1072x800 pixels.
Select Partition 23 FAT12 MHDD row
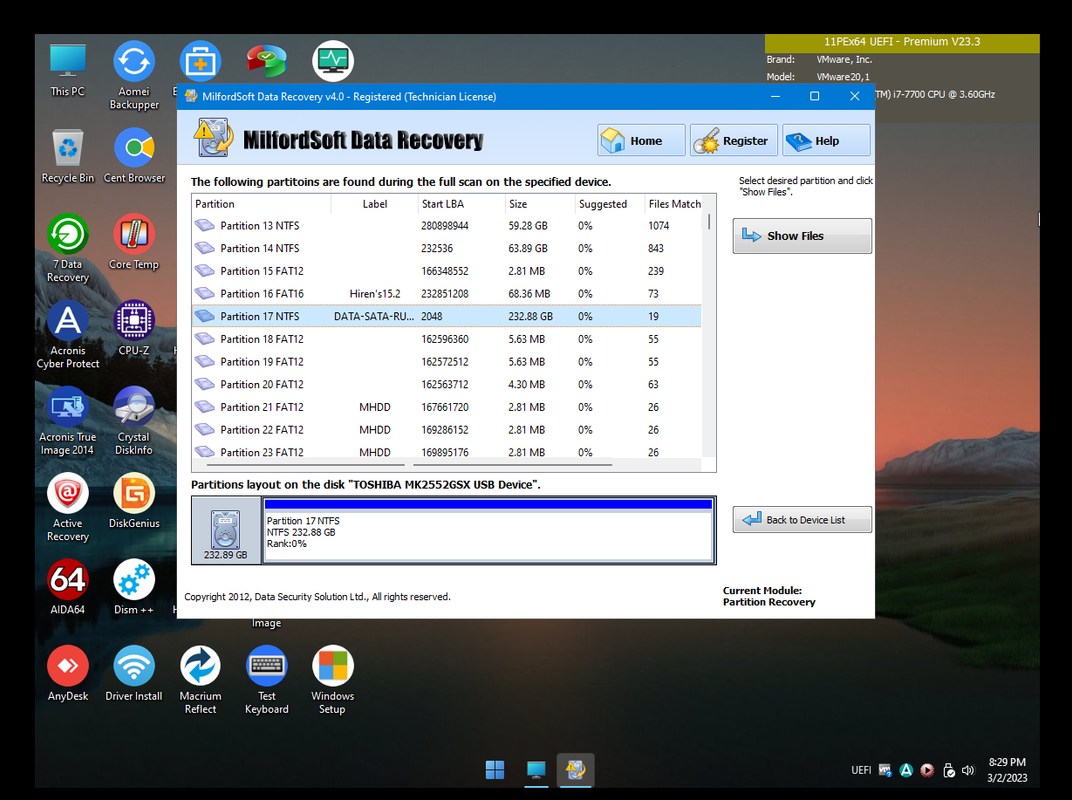point(447,451)
